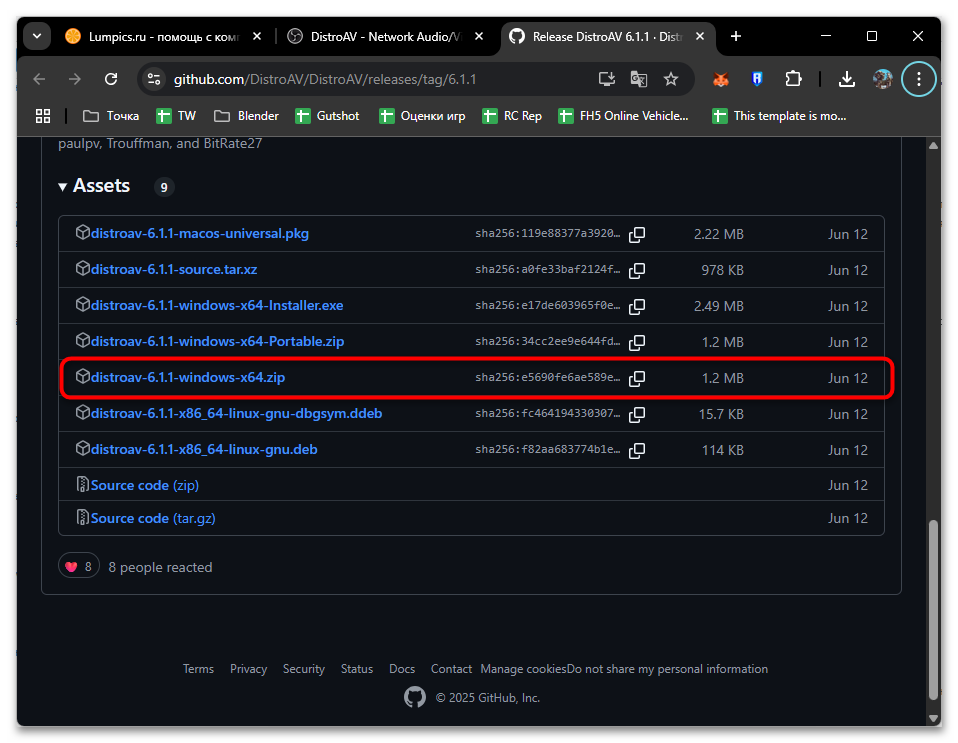Click the Google Translate icon in address bar
The width and height of the screenshot is (958, 743).
pyautogui.click(x=638, y=79)
